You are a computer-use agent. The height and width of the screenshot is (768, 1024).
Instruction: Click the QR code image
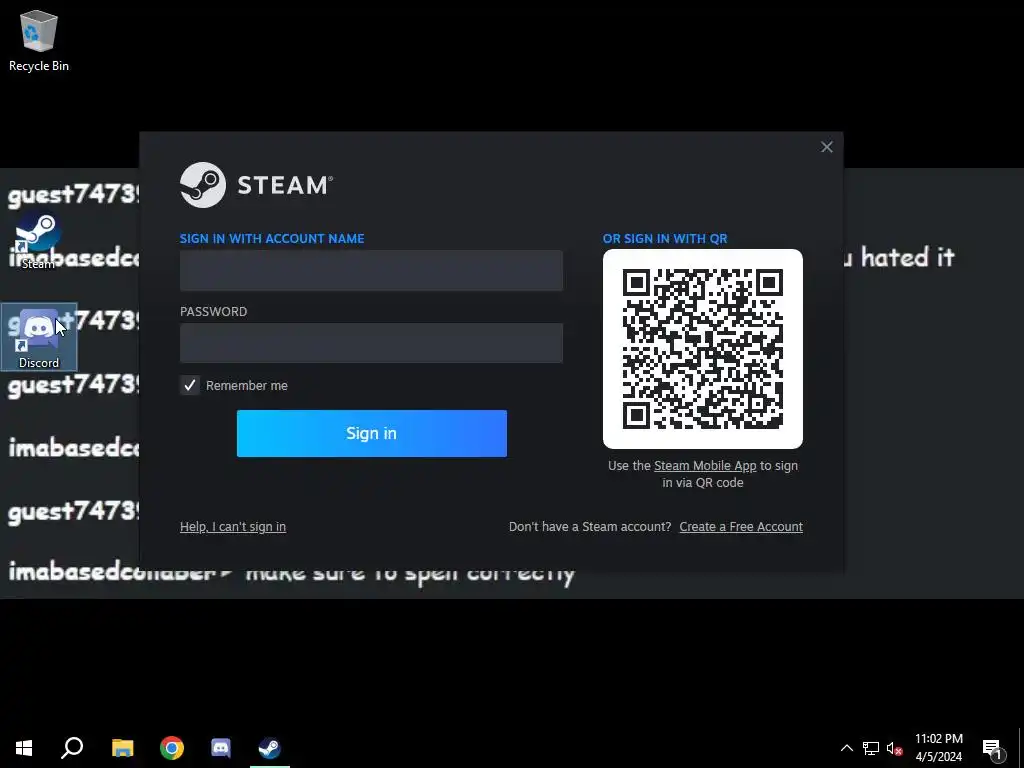point(703,349)
